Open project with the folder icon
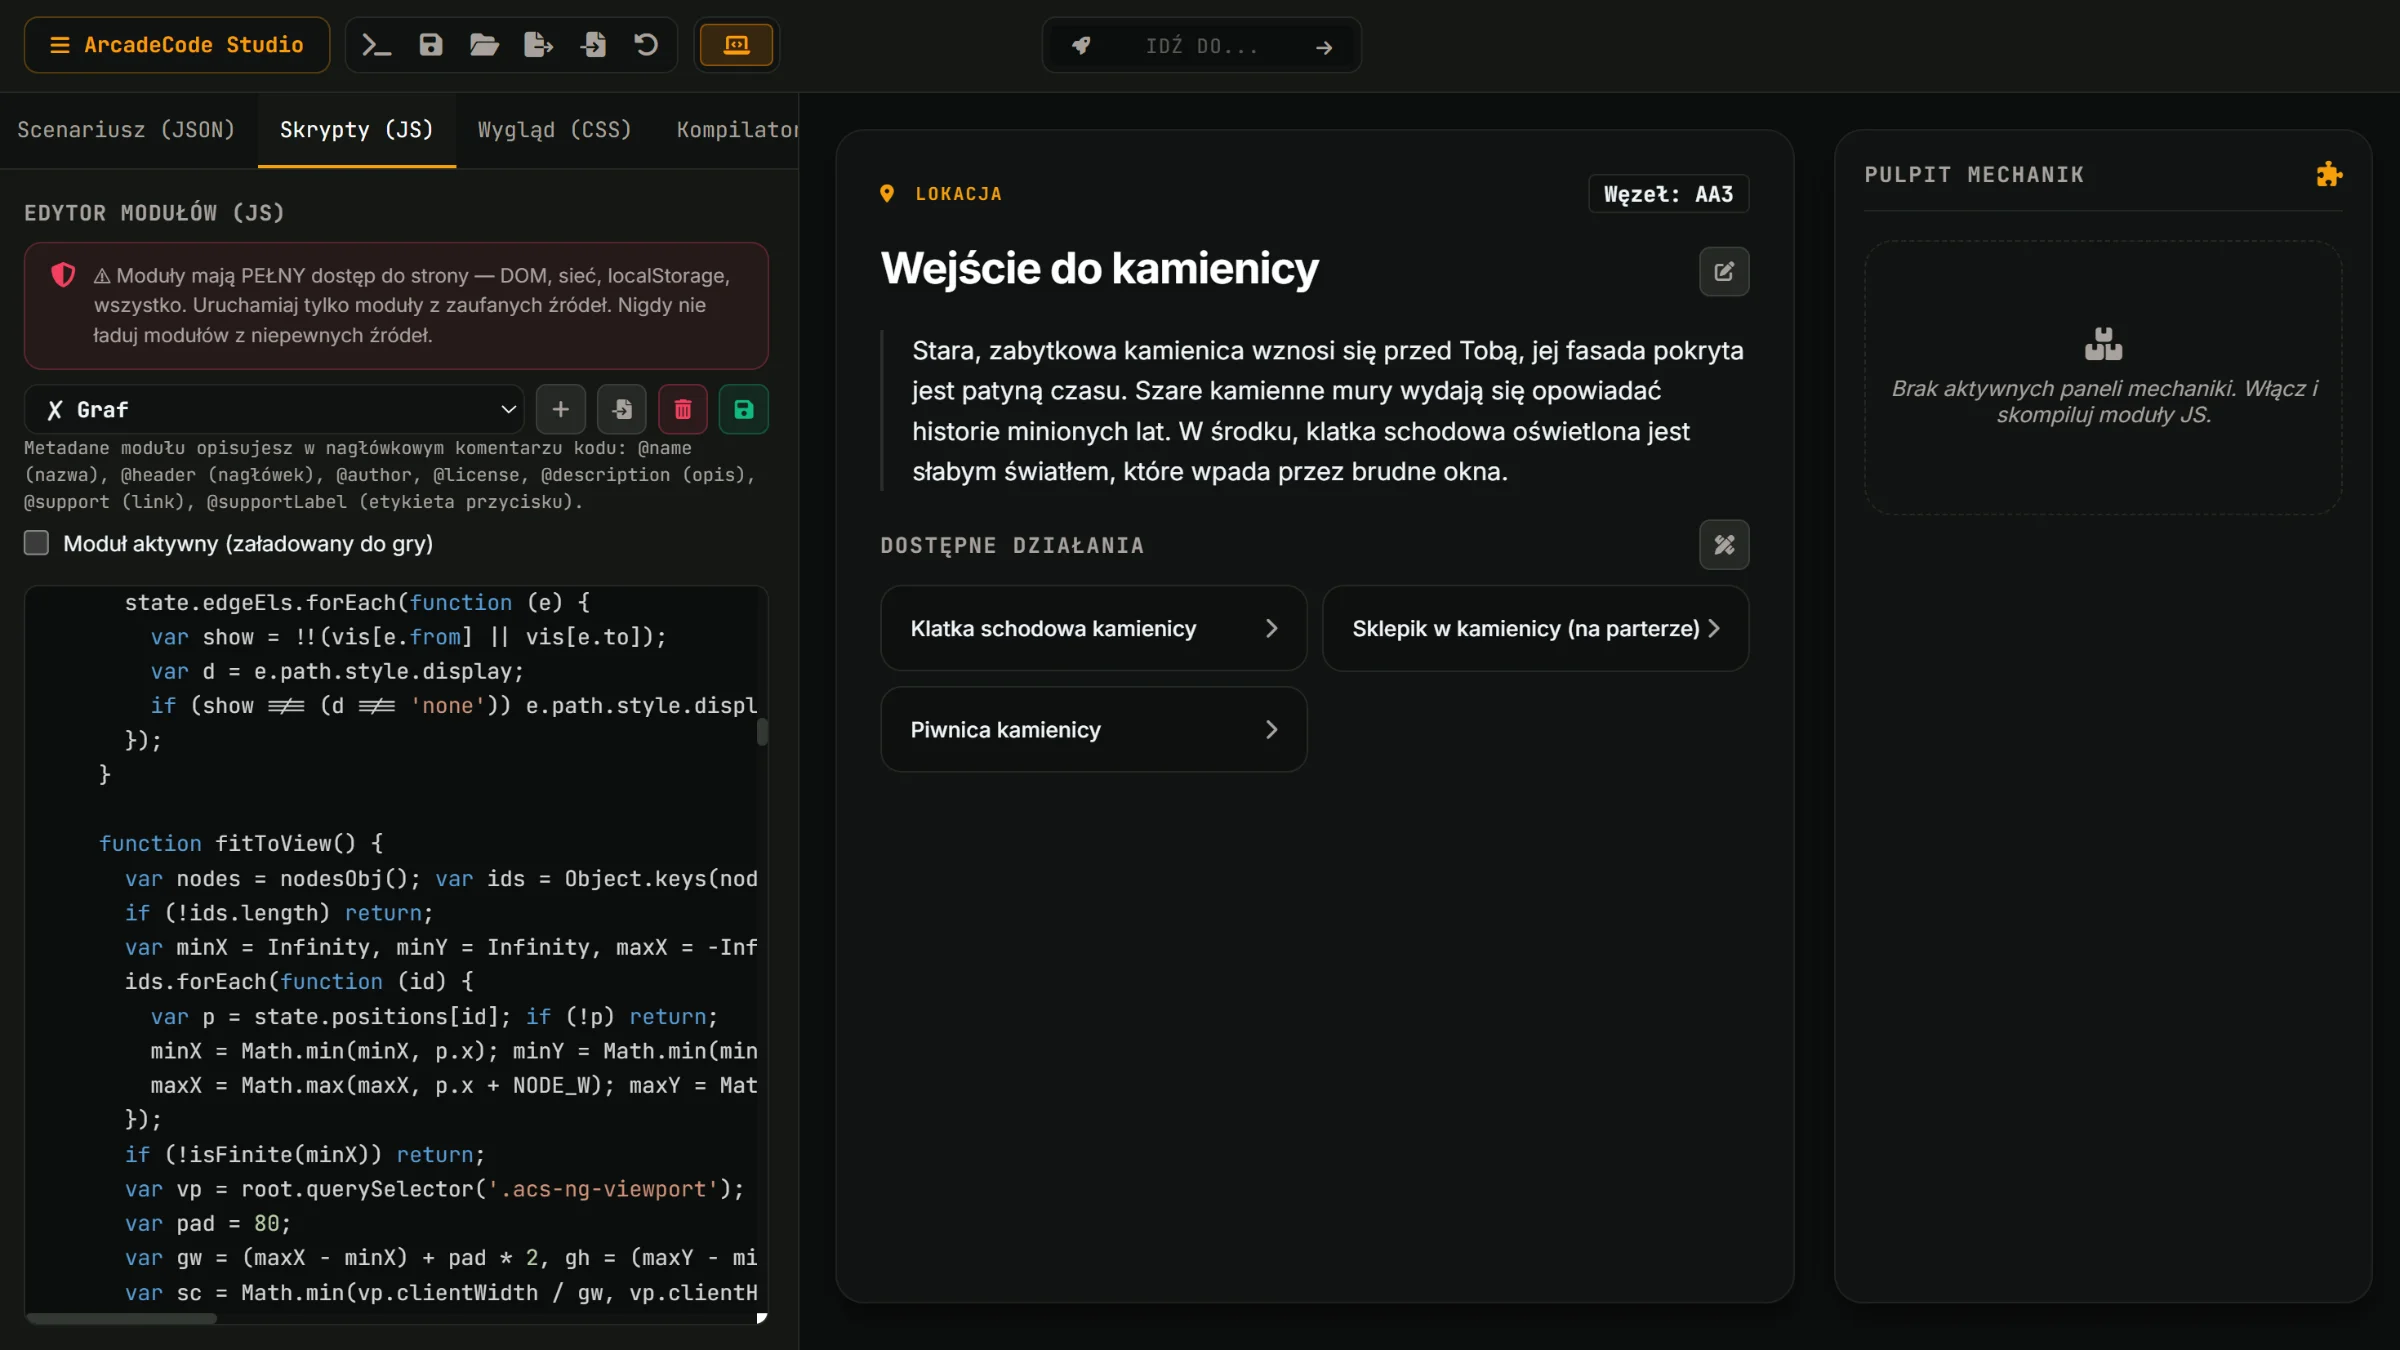The height and width of the screenshot is (1350, 2400). 484,45
